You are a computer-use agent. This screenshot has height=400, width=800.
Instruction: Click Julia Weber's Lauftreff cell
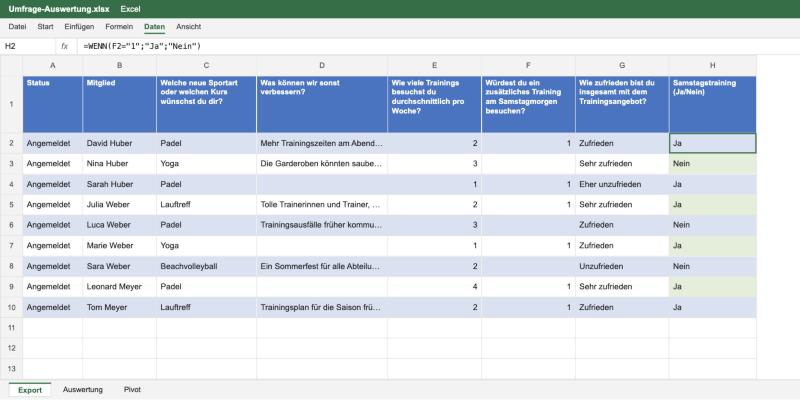[x=206, y=205]
